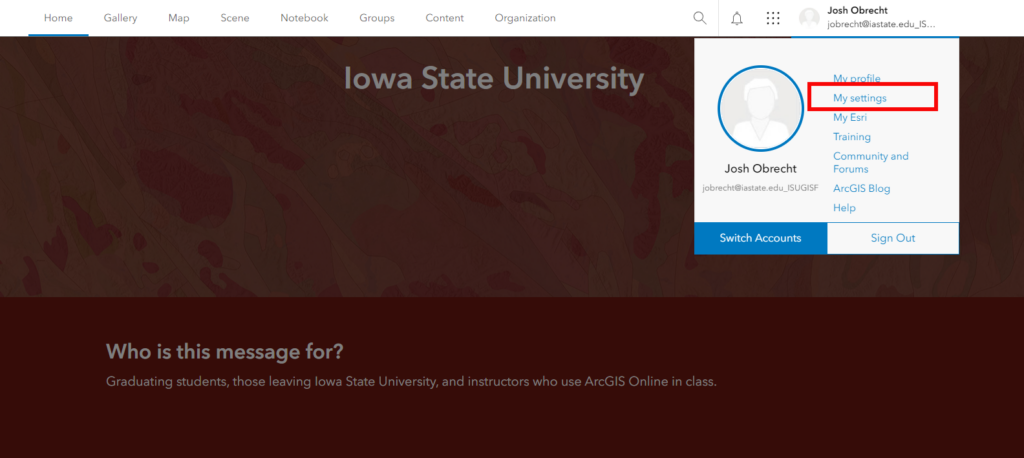Click the Sign Out button
The width and height of the screenshot is (1024, 458).
[x=893, y=238]
